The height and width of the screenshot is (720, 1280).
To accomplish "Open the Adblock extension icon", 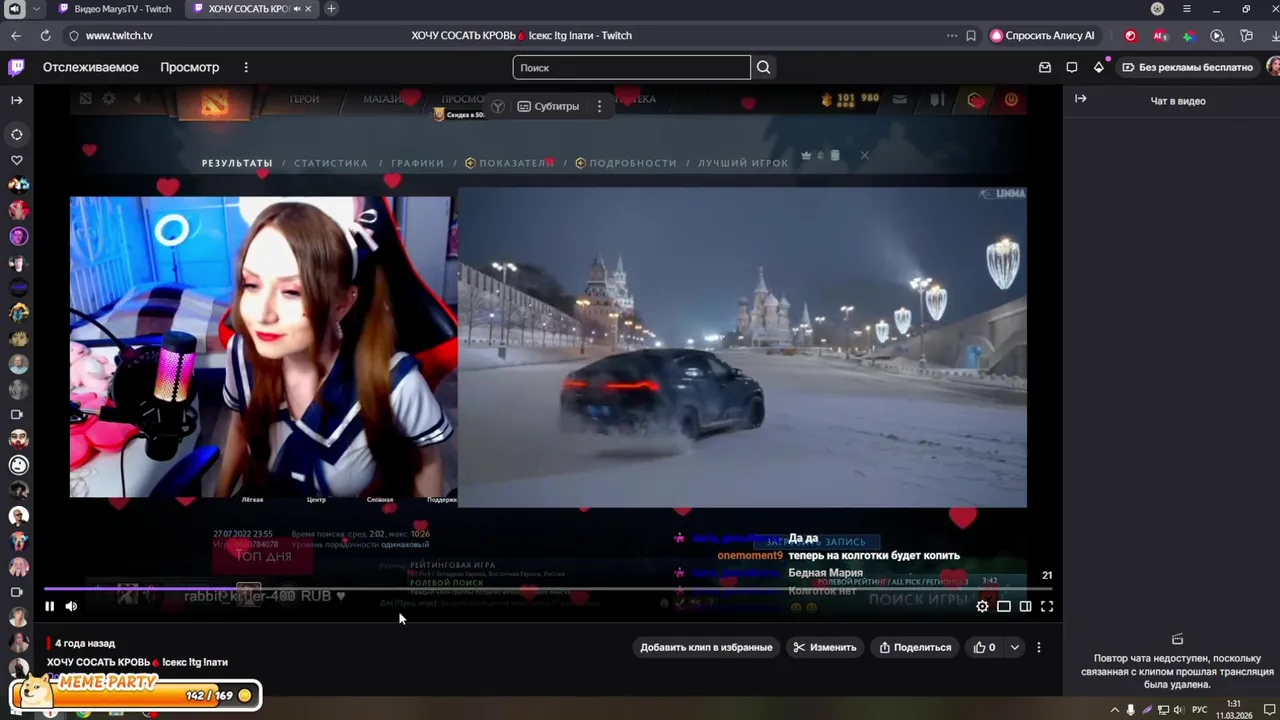I will pyautogui.click(x=1160, y=36).
